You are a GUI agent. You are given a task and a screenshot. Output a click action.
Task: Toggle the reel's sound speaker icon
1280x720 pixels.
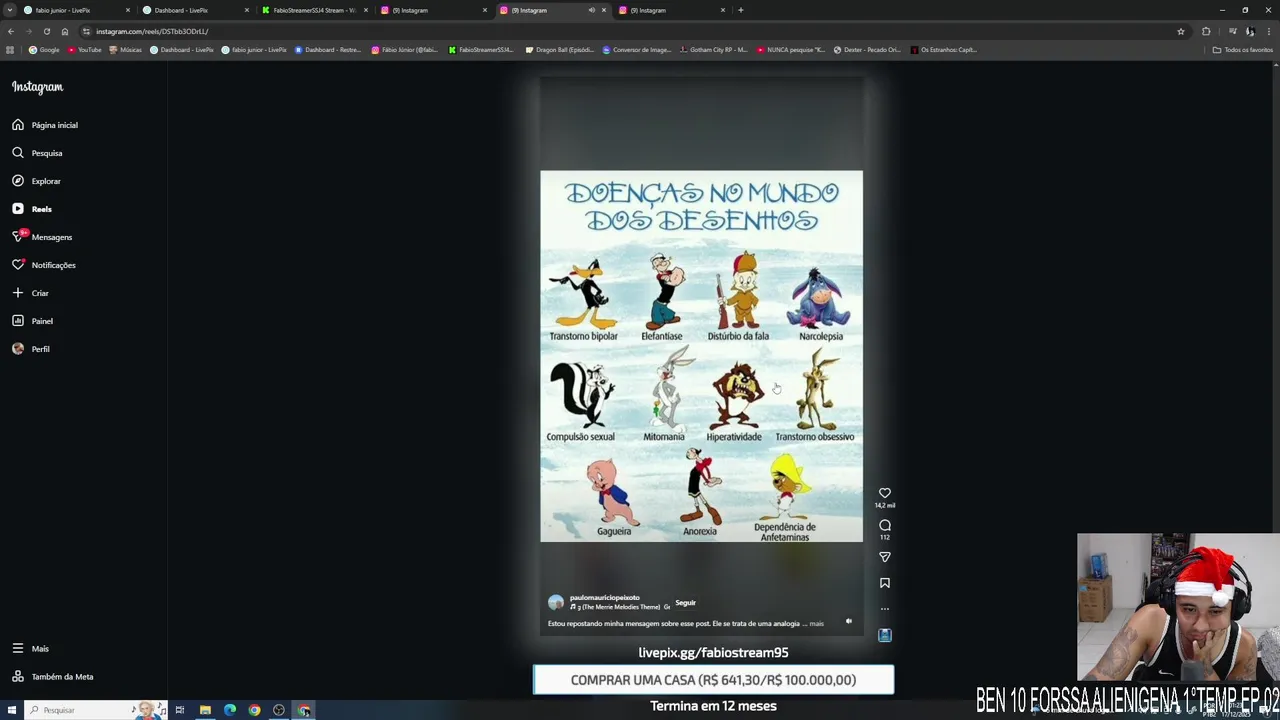click(849, 621)
